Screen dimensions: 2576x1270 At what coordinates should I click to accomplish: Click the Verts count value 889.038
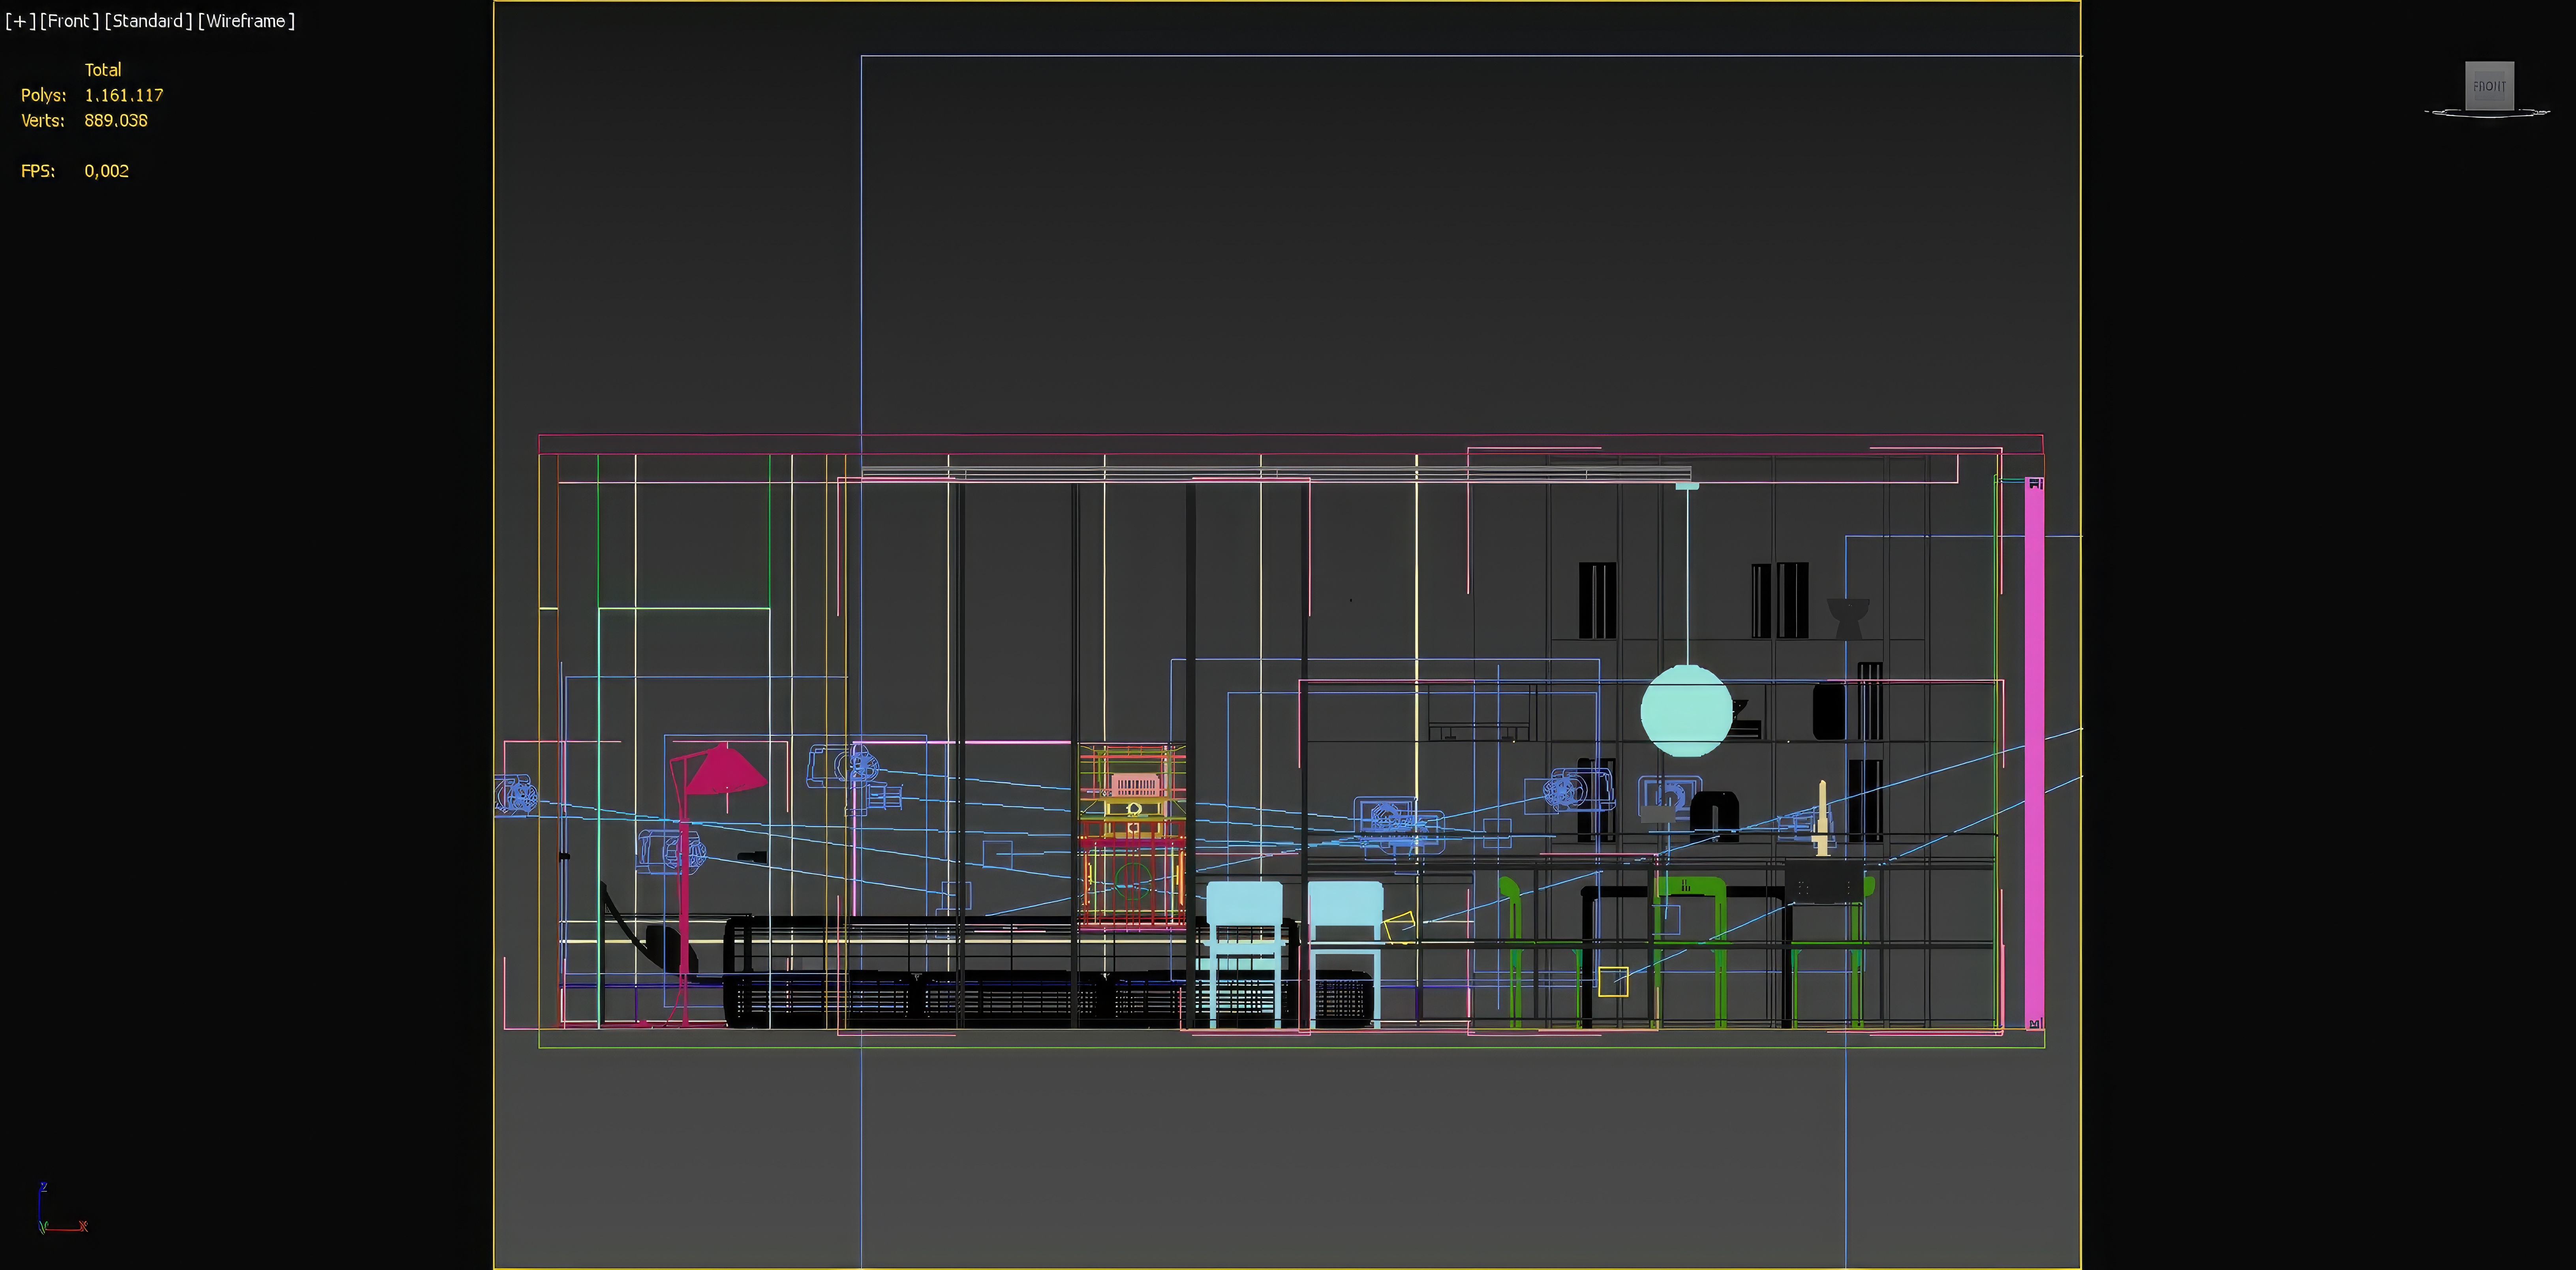click(116, 120)
